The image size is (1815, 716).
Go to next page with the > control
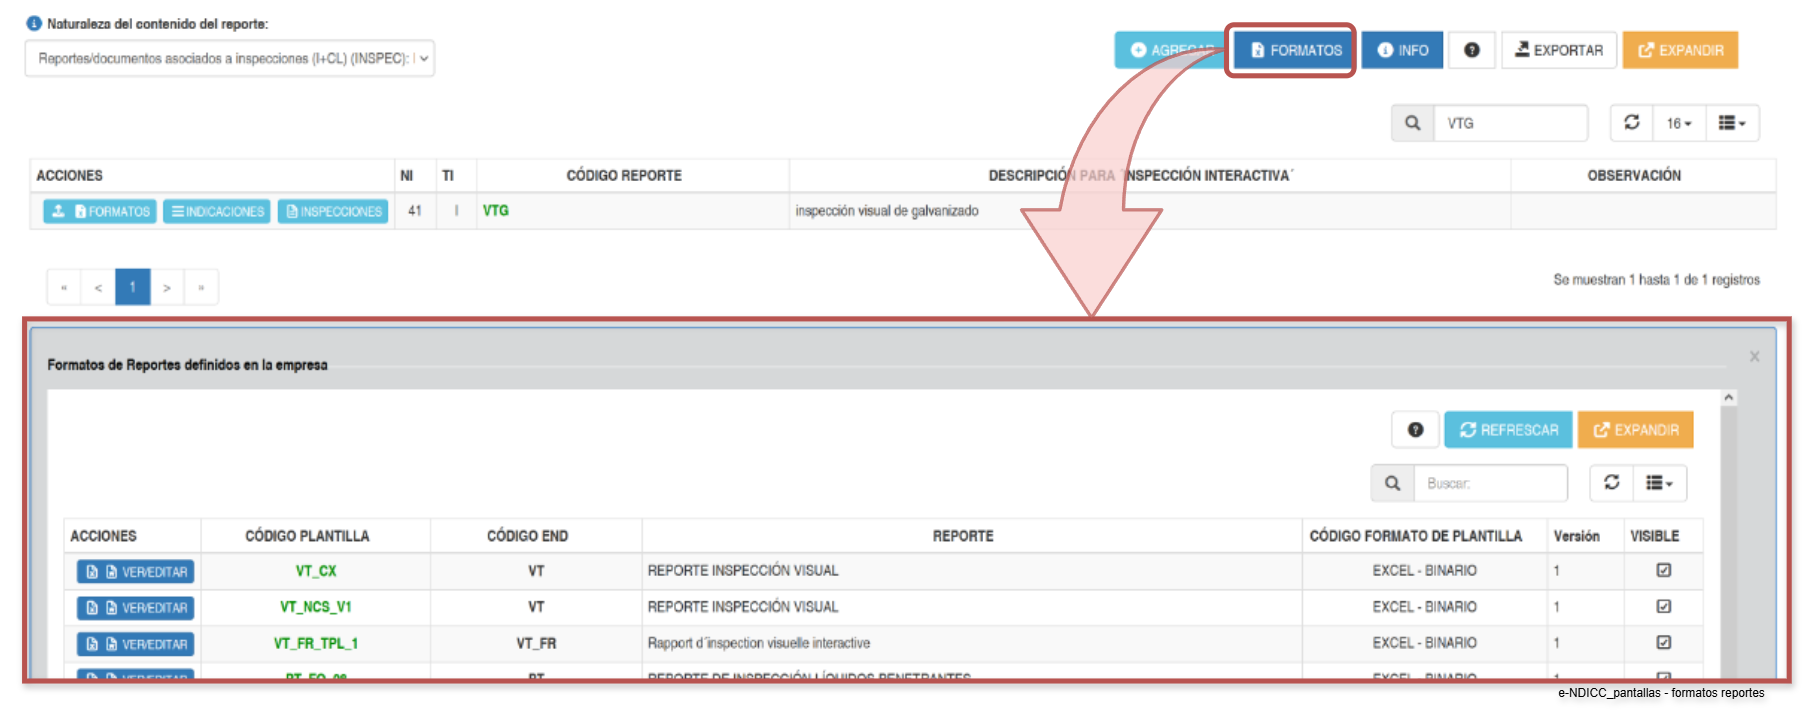coord(167,287)
